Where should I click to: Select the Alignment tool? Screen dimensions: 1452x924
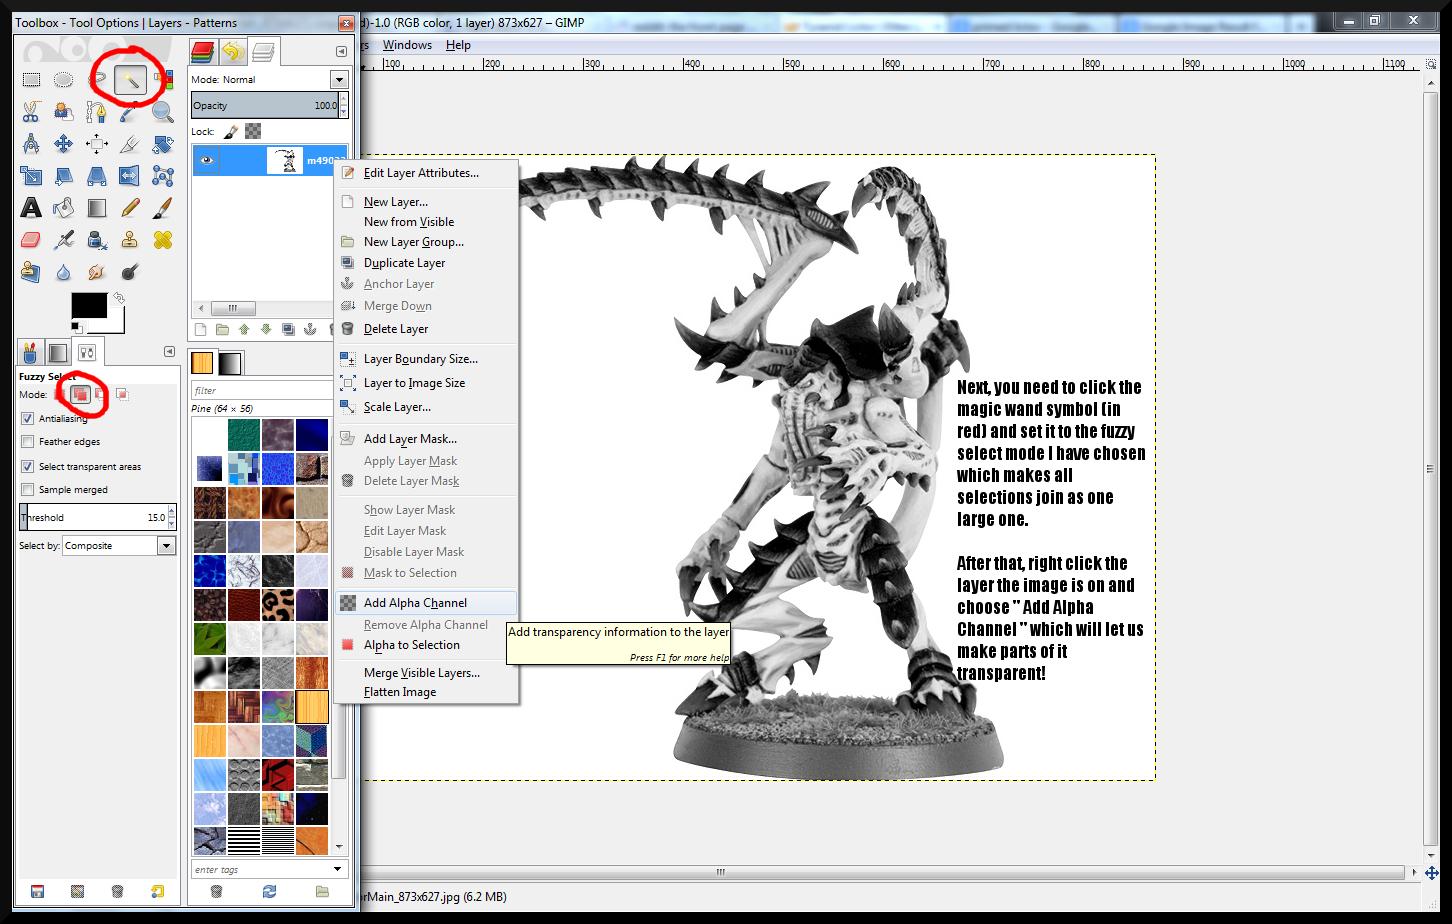coord(97,144)
